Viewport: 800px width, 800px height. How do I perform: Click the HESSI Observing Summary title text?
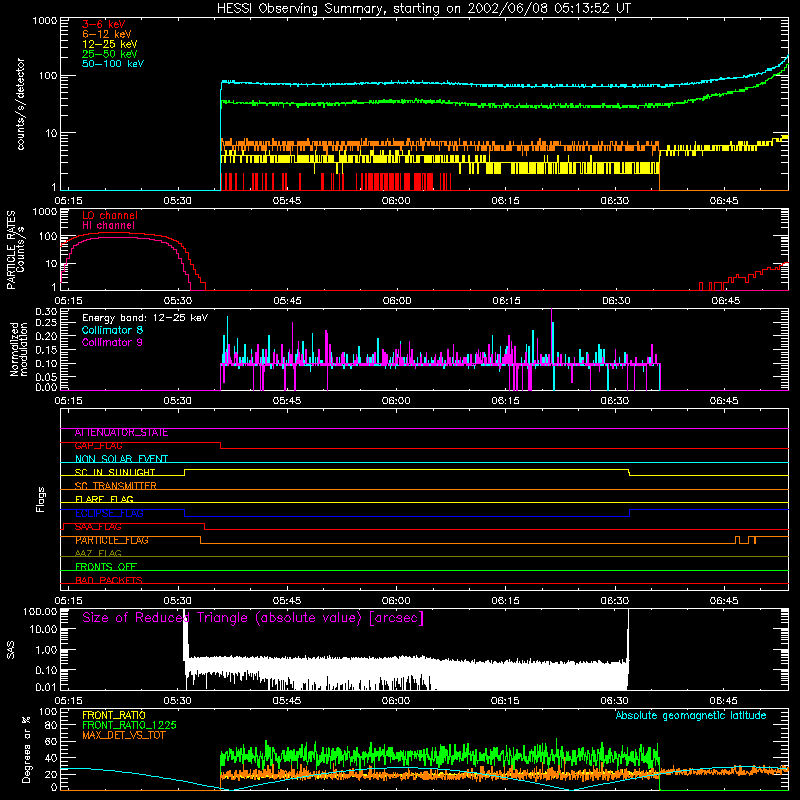coord(423,9)
